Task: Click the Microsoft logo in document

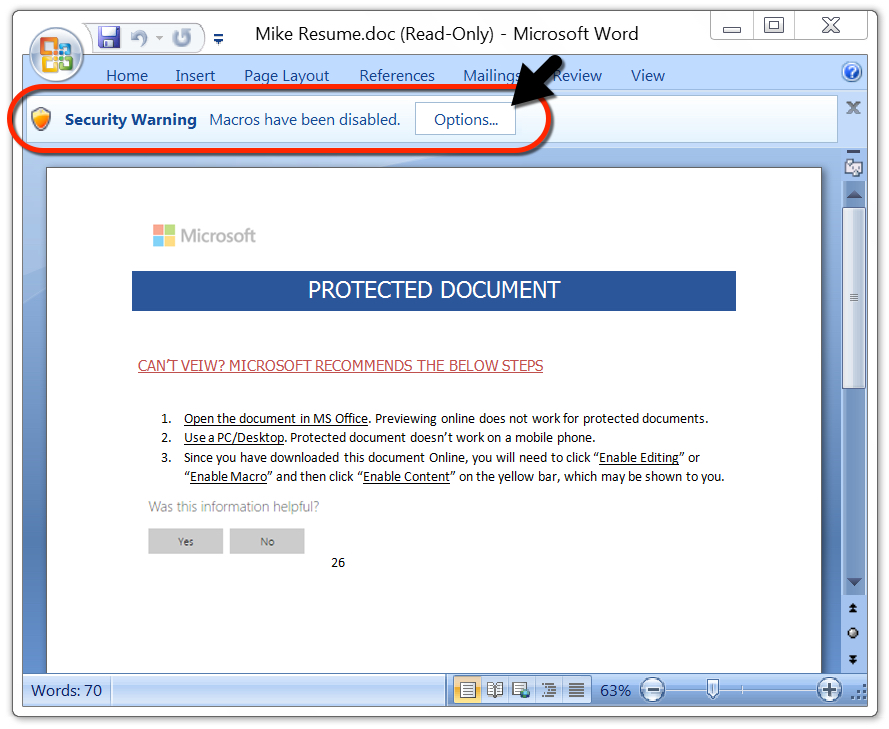Action: click(x=204, y=235)
